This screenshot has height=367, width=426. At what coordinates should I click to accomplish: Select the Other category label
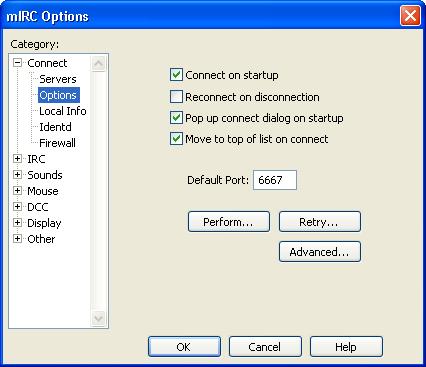coord(41,239)
